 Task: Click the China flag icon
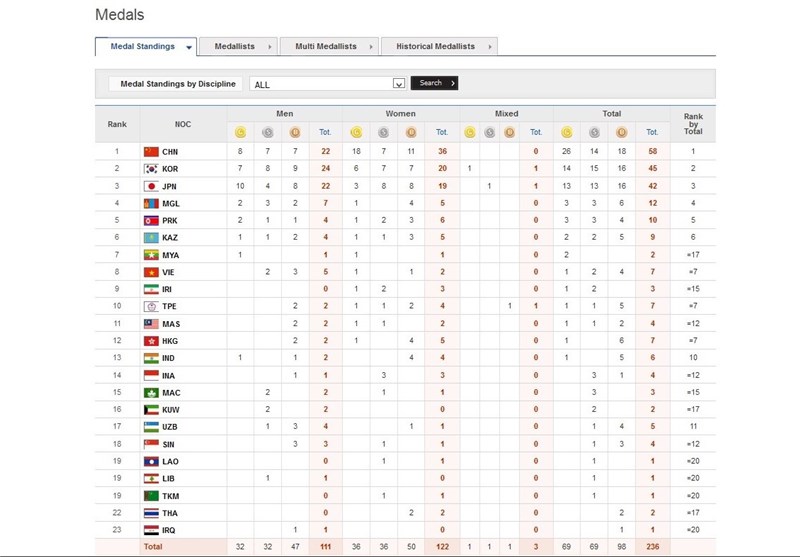pos(152,152)
